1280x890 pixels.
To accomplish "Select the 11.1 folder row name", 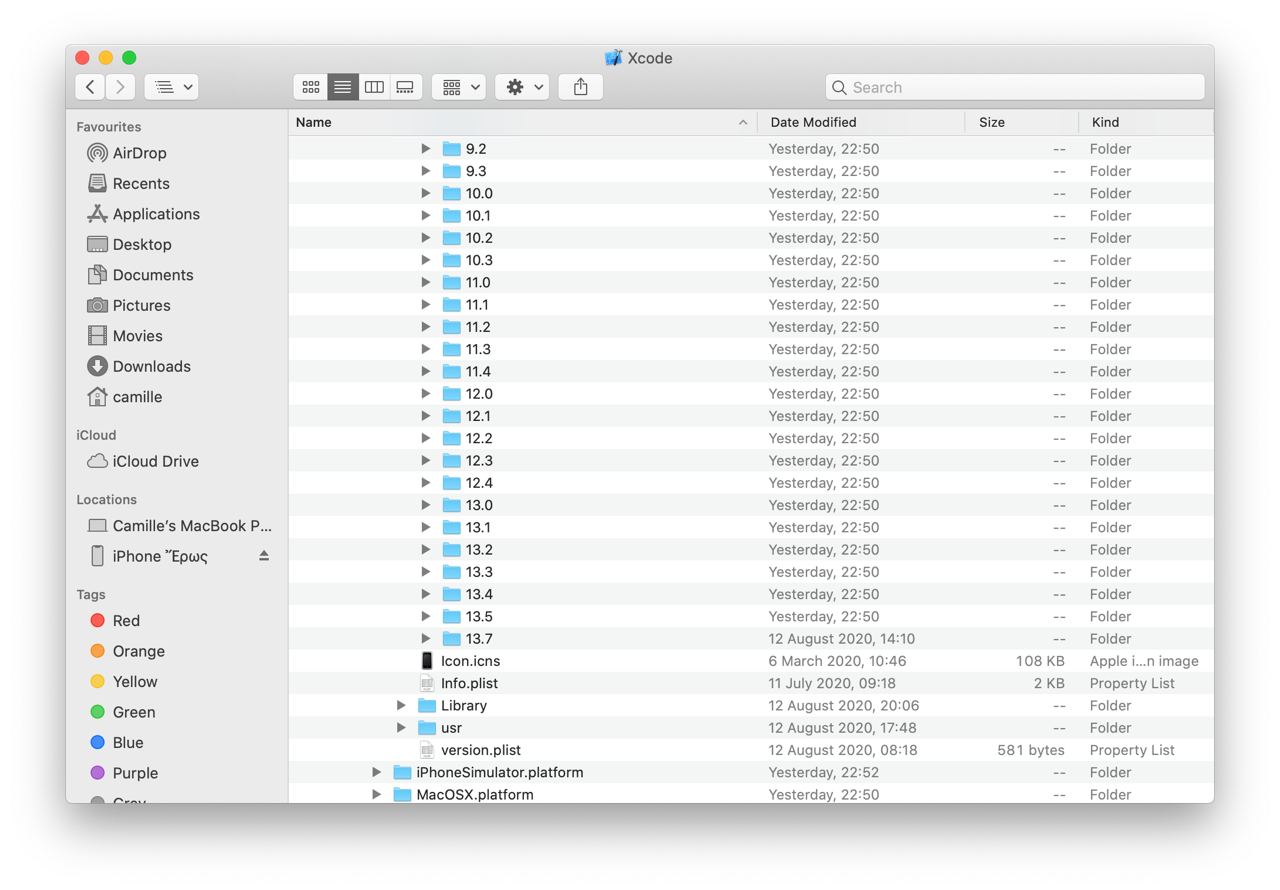I will [477, 304].
